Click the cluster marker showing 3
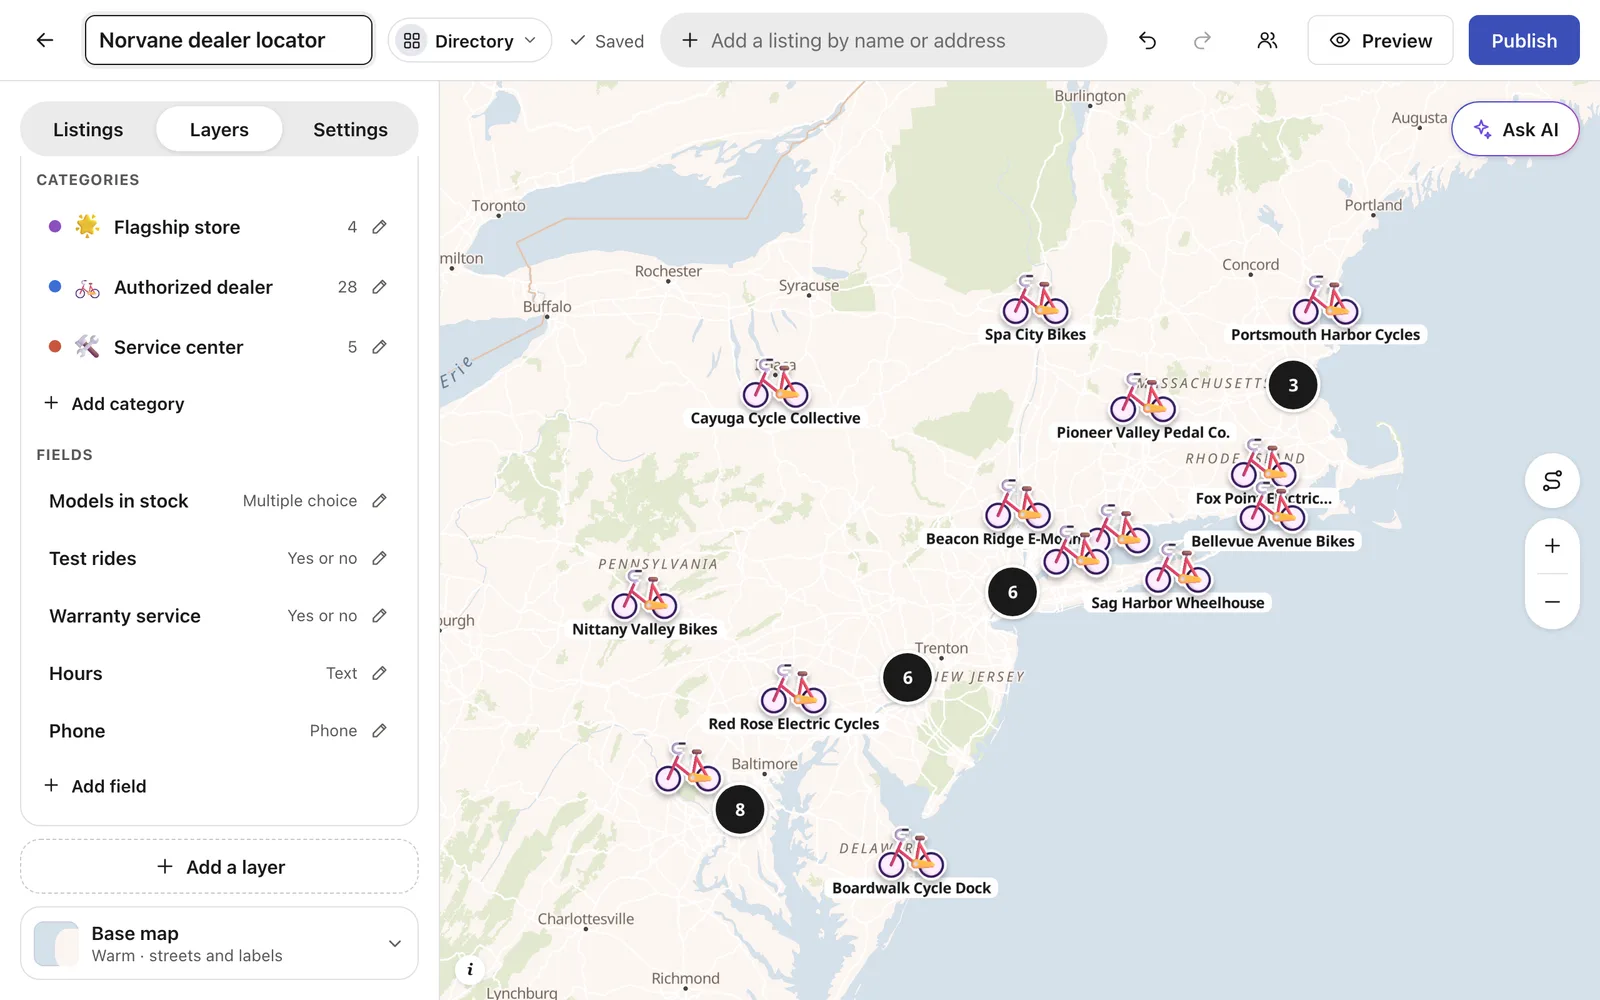 point(1293,385)
